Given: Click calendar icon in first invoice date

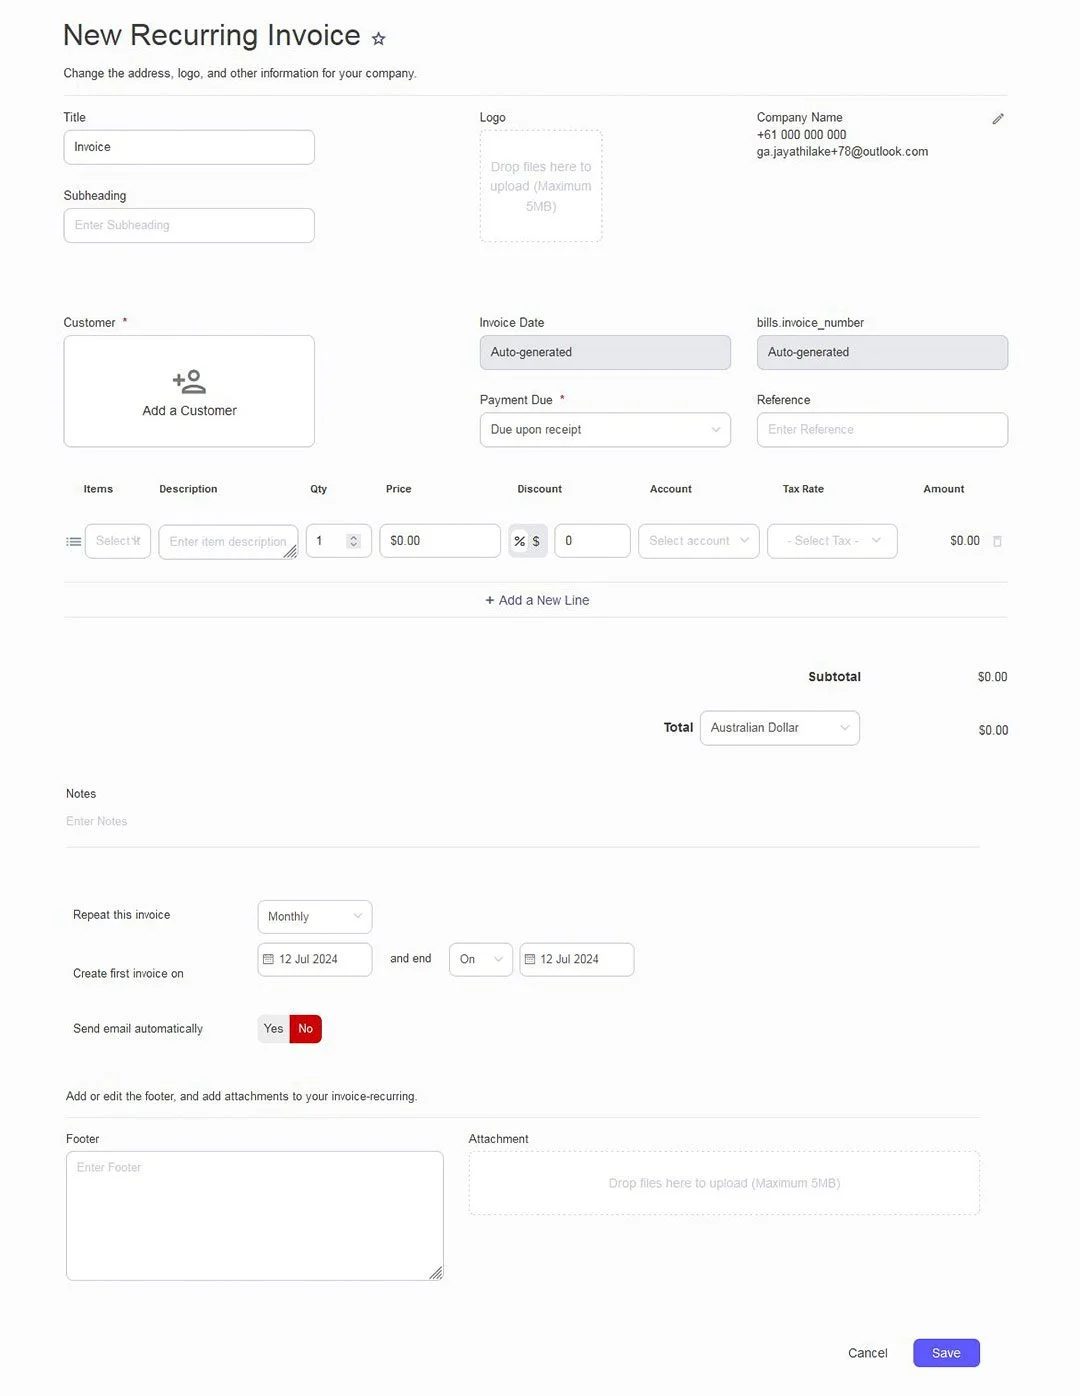Looking at the screenshot, I should pos(268,959).
